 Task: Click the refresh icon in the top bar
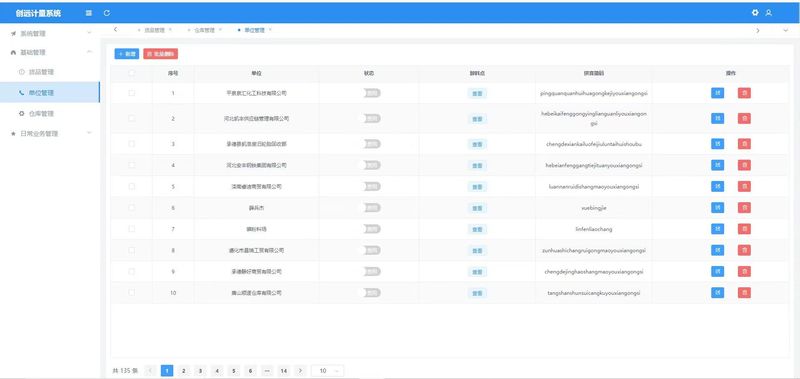pos(107,13)
